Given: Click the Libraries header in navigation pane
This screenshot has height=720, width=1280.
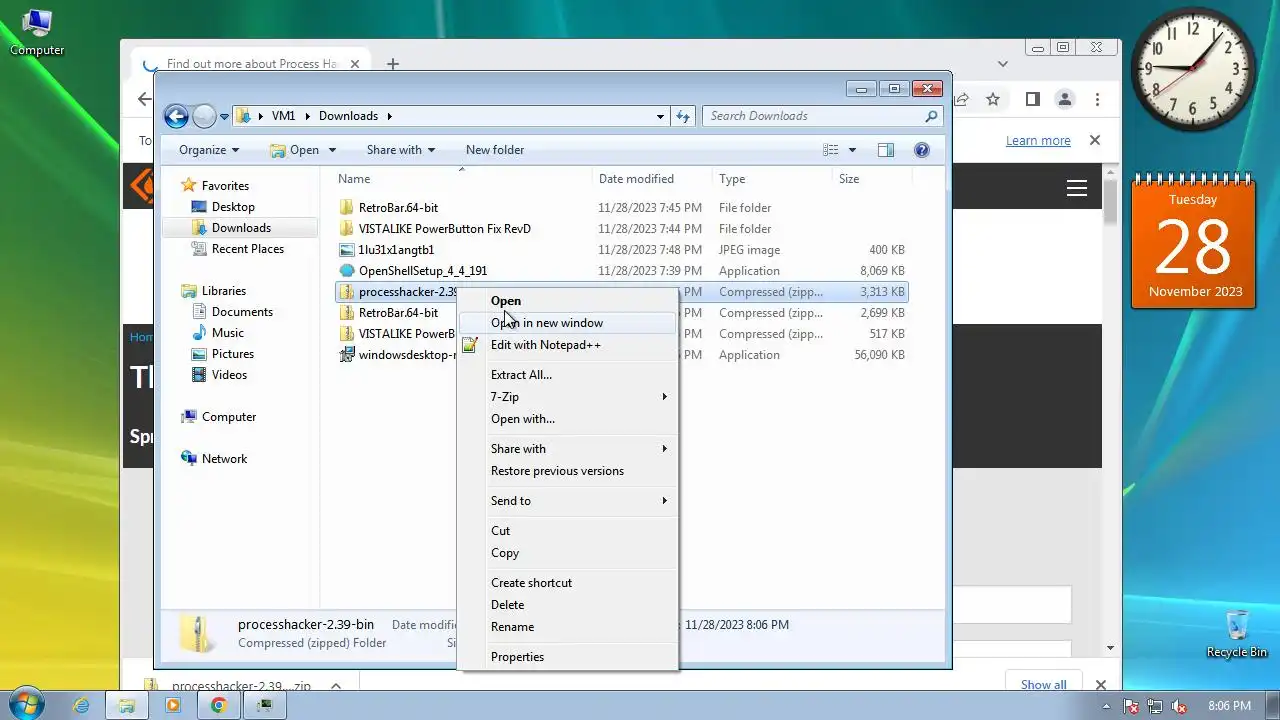Looking at the screenshot, I should (223, 291).
